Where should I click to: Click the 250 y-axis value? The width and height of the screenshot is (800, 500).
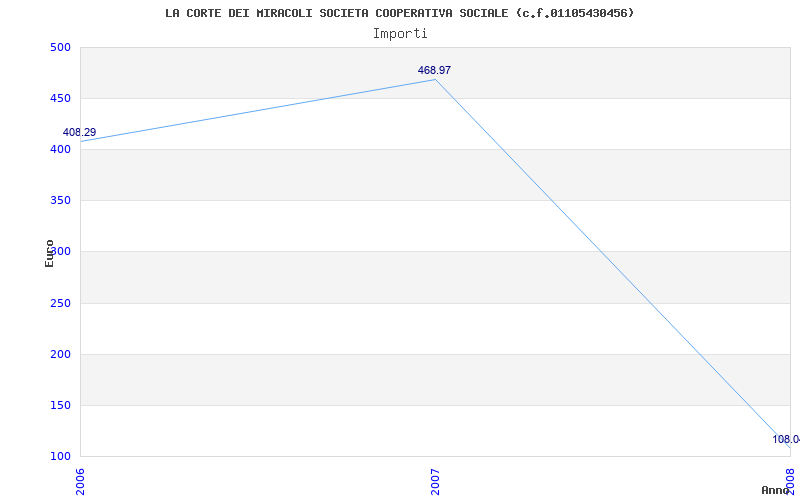(60, 304)
